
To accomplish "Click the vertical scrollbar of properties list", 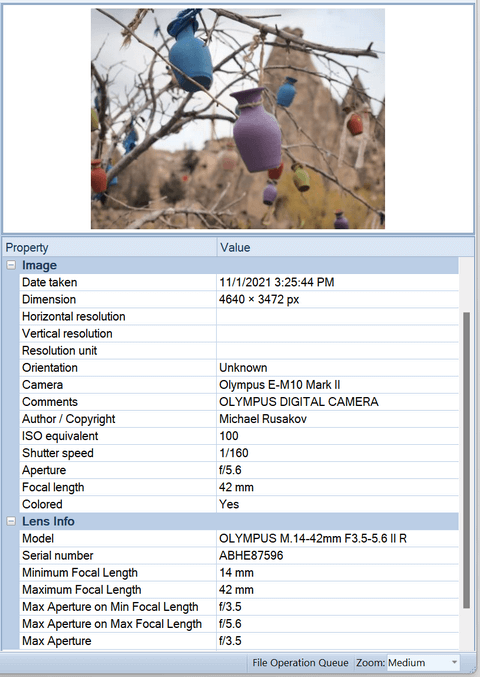I will [x=466, y=460].
